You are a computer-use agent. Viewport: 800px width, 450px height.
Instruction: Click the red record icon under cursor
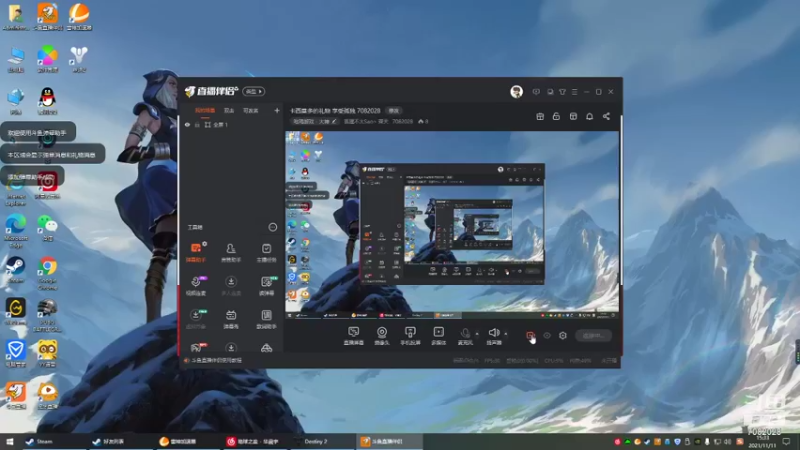pos(531,336)
